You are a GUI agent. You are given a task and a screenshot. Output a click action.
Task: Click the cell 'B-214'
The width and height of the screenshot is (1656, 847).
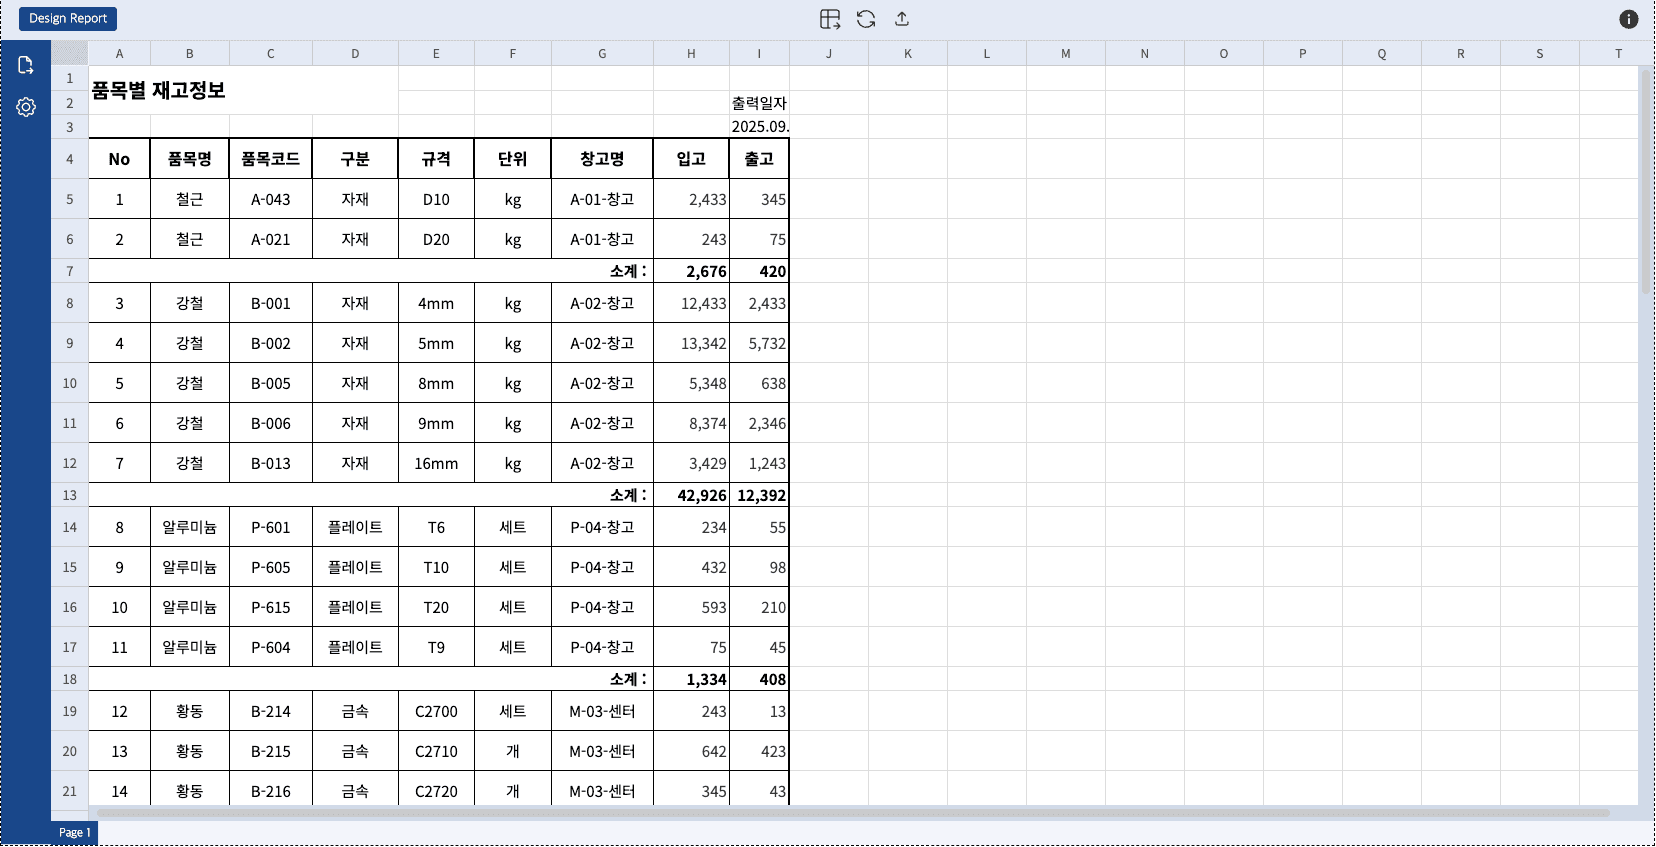tap(271, 711)
